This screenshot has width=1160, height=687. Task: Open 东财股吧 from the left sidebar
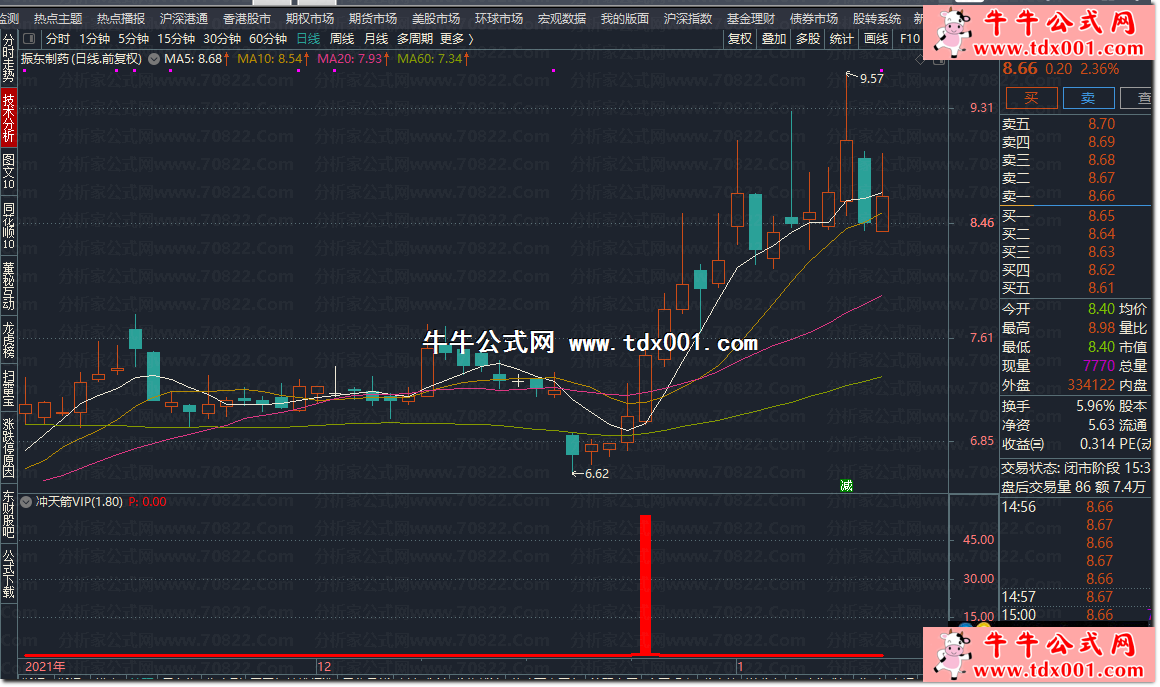tap(9, 514)
